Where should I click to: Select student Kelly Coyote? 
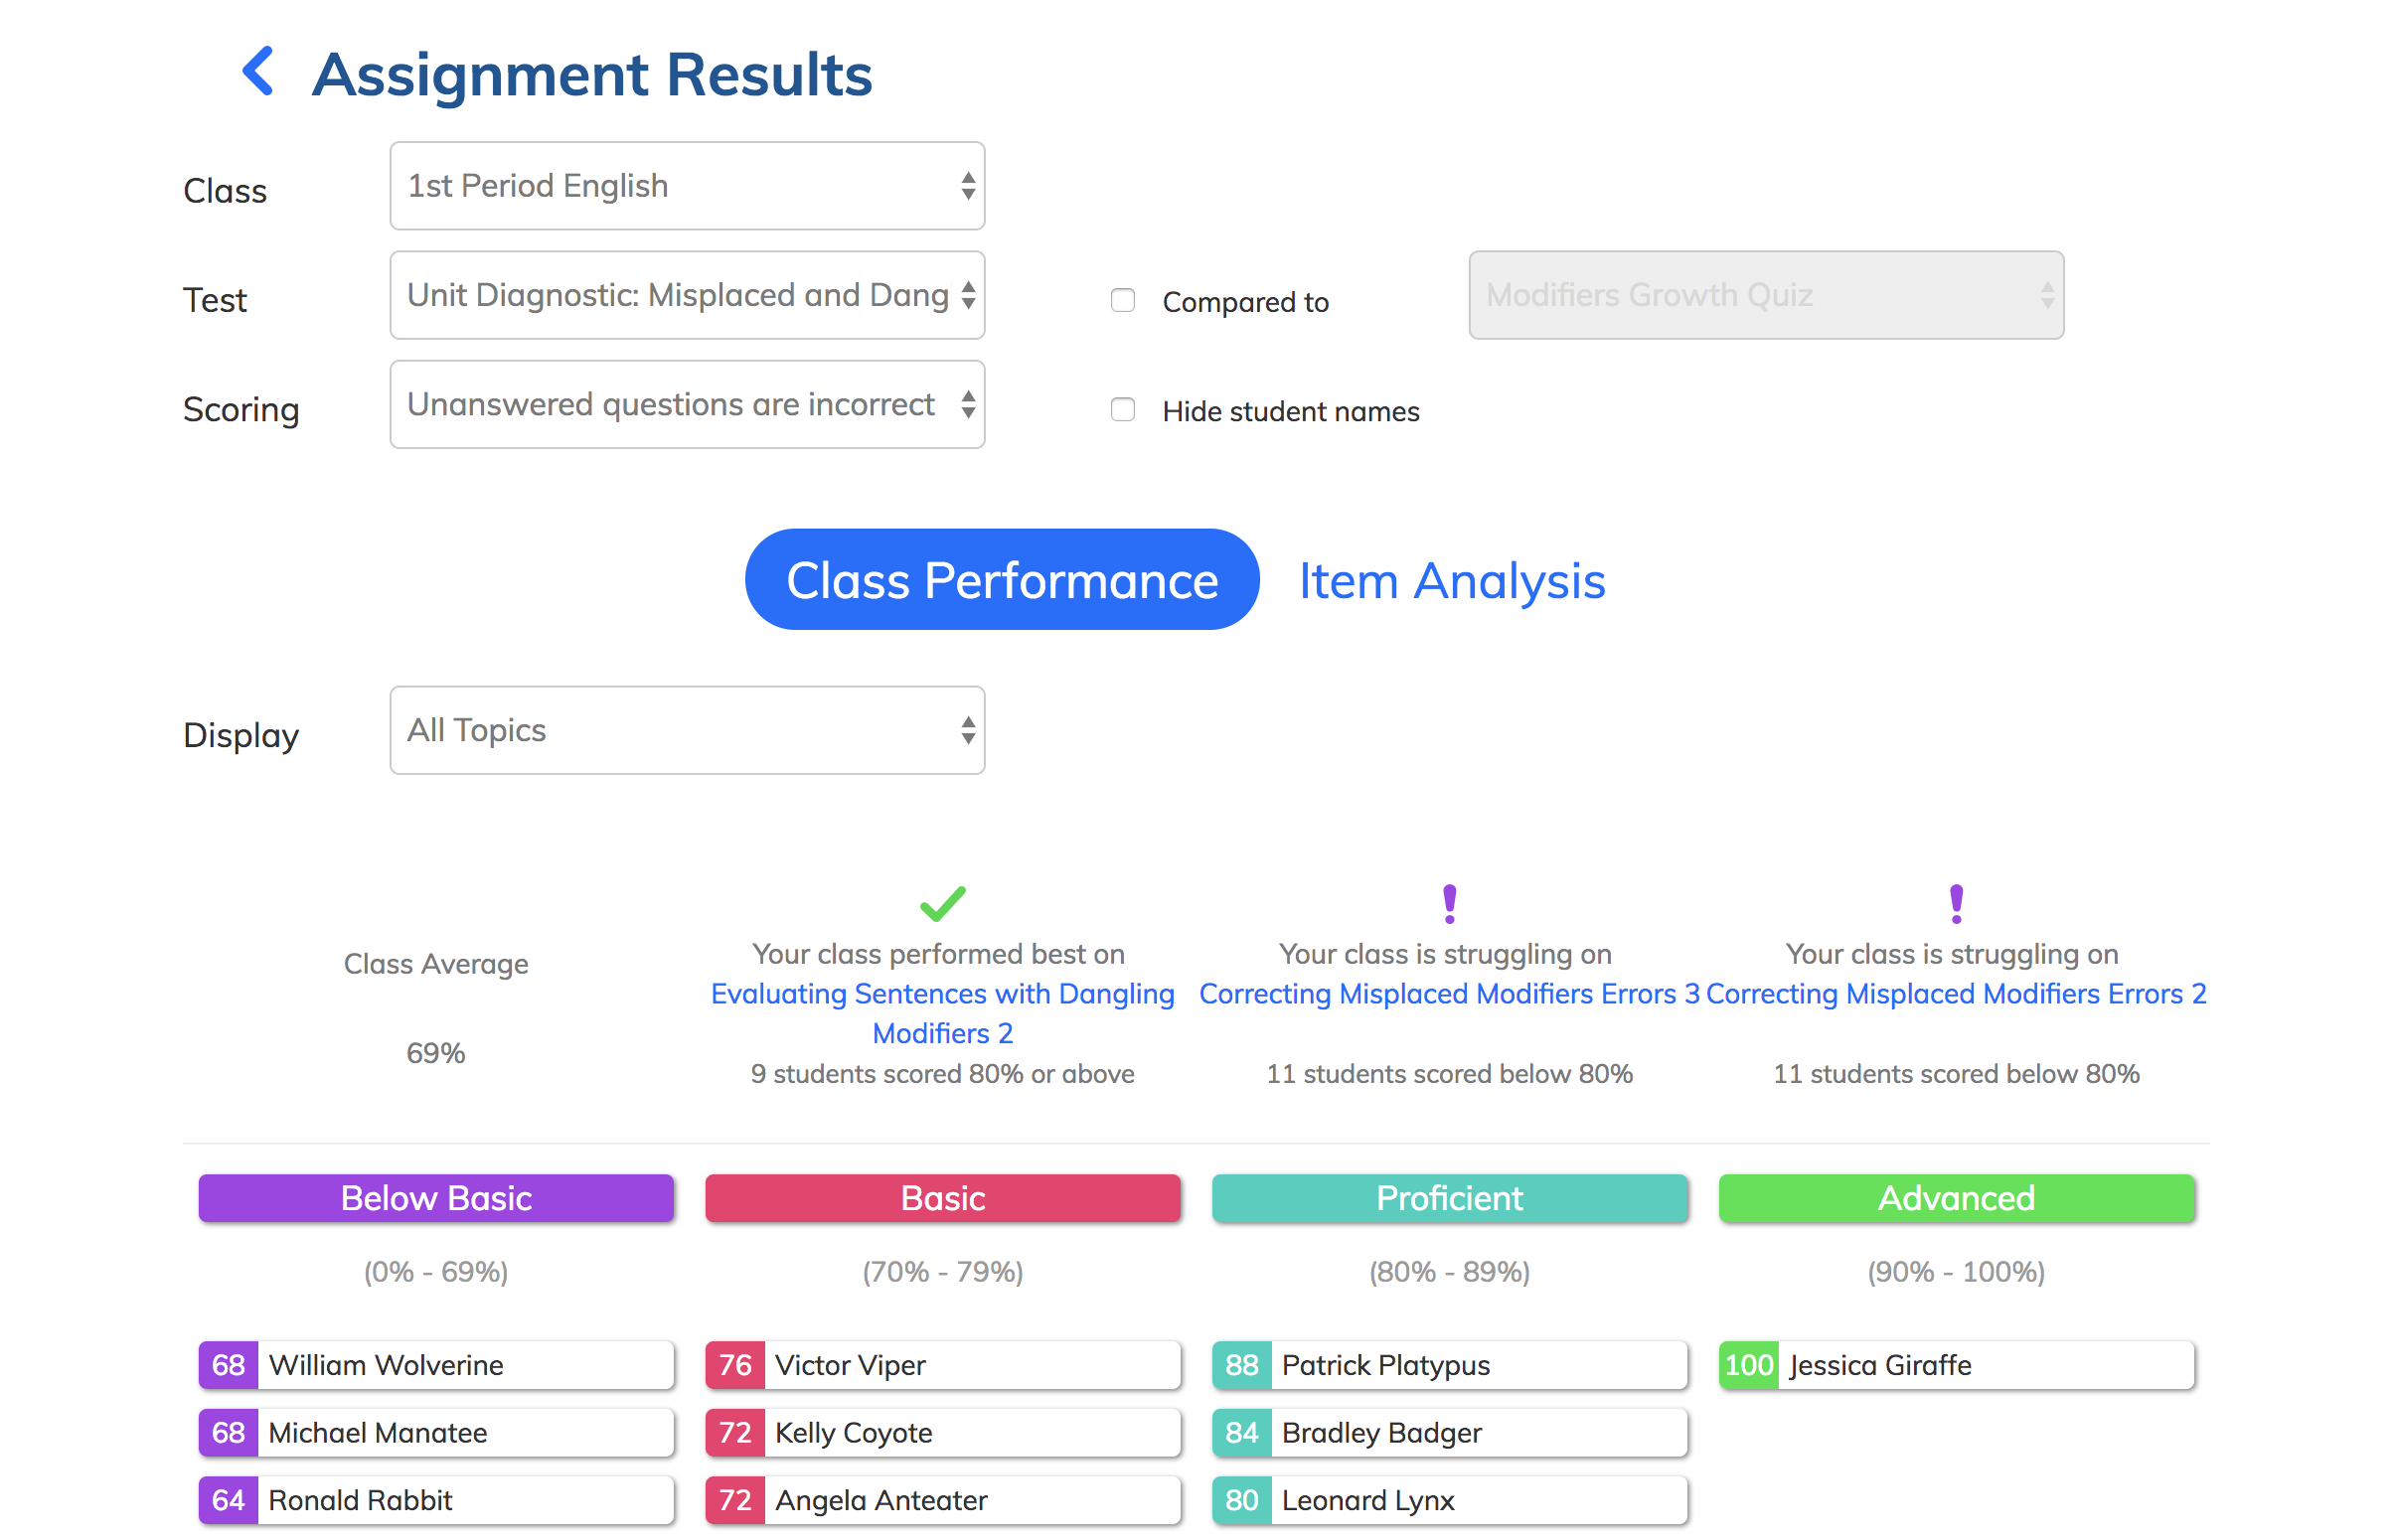pyautogui.click(x=942, y=1433)
